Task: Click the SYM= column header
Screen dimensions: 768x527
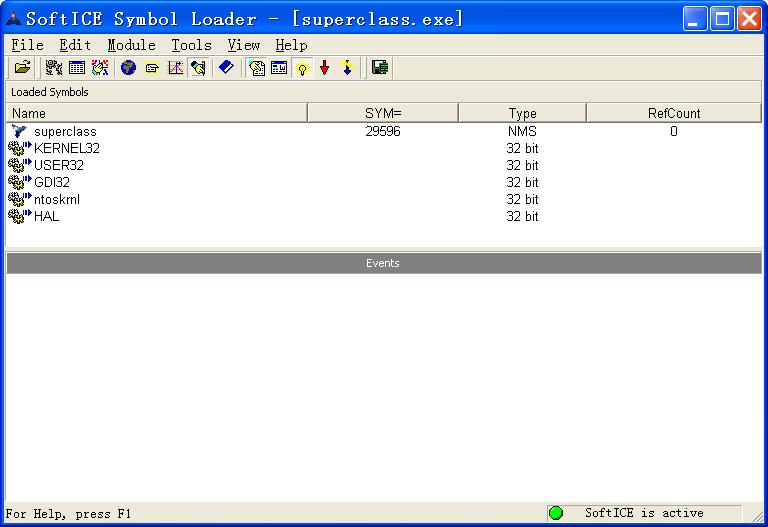Action: click(x=383, y=113)
